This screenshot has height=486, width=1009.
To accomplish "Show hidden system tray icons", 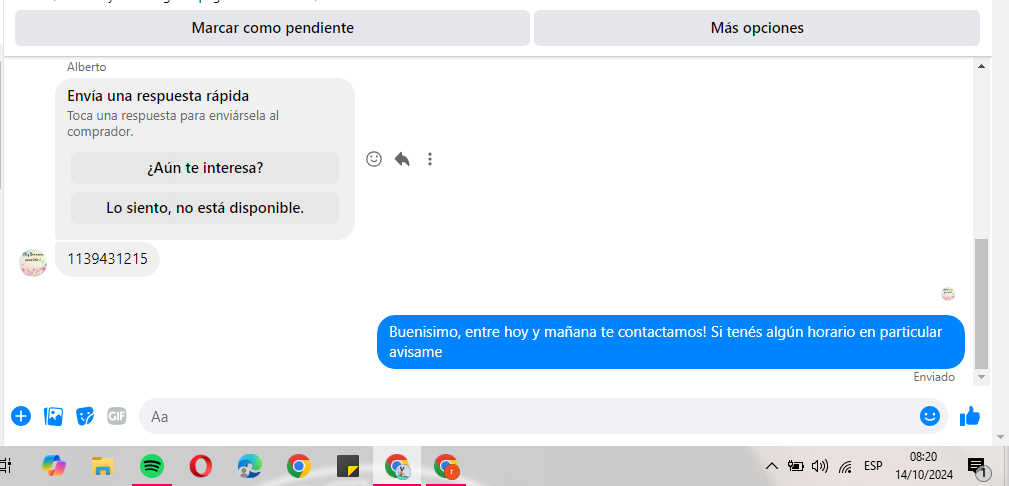I will click(772, 466).
